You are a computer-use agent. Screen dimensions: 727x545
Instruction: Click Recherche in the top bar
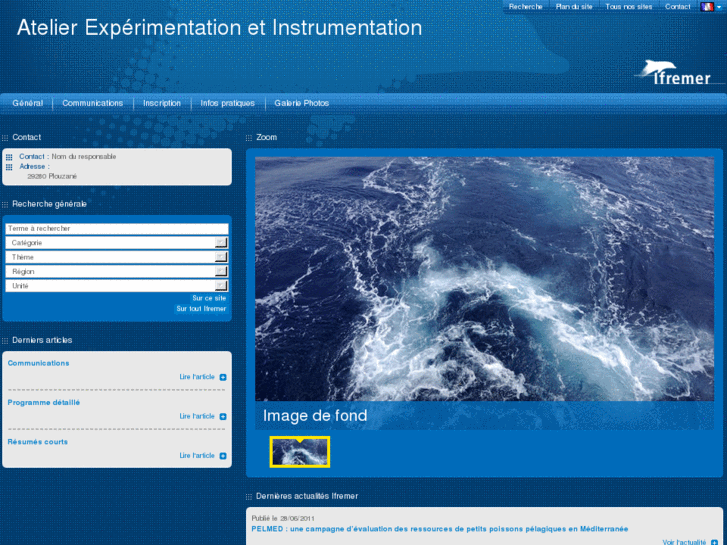pyautogui.click(x=525, y=6)
